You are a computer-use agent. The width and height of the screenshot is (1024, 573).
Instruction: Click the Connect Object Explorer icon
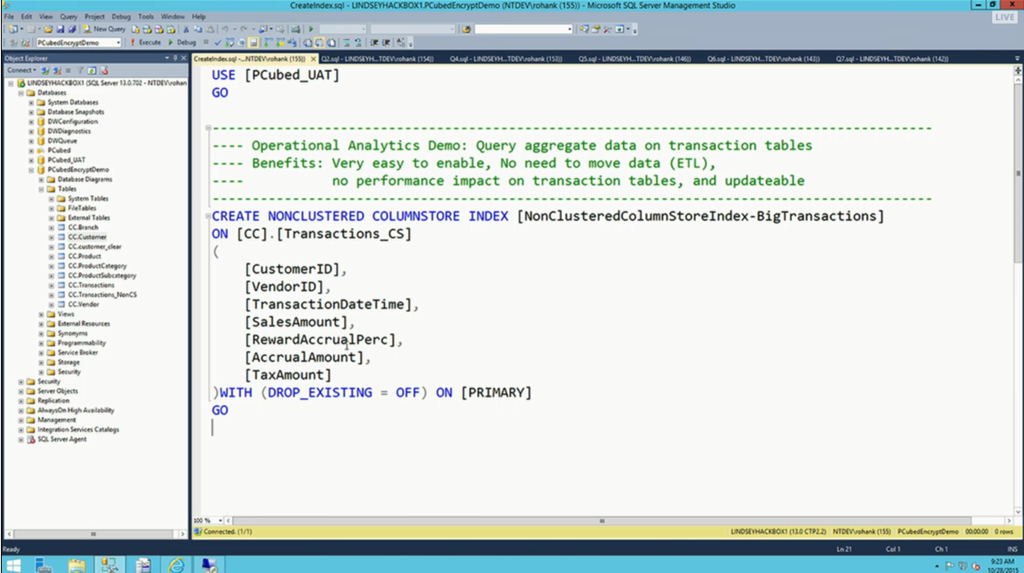pos(45,71)
